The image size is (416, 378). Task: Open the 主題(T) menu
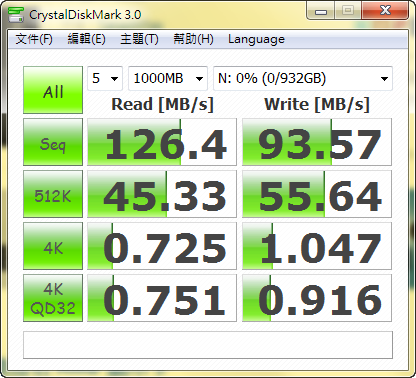pyautogui.click(x=139, y=39)
